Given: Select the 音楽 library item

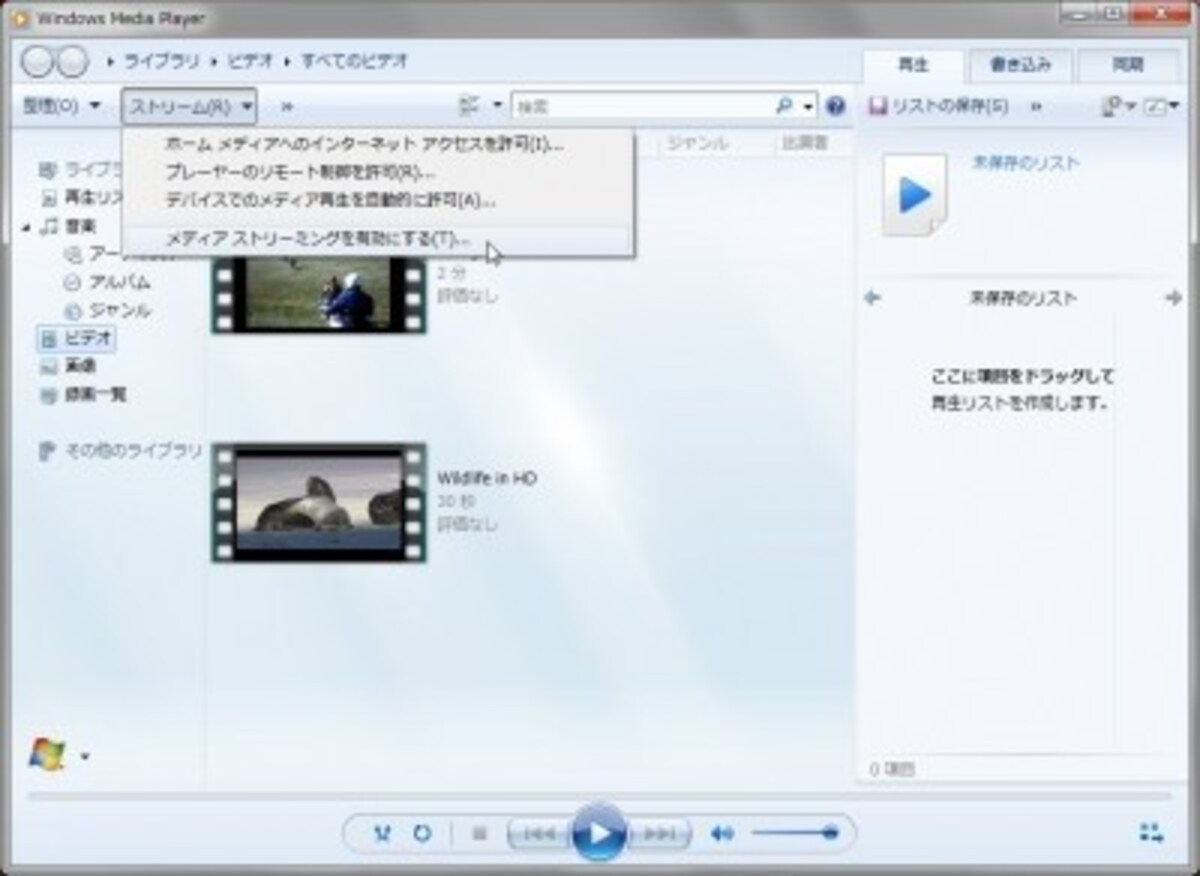Looking at the screenshot, I should click(x=70, y=227).
